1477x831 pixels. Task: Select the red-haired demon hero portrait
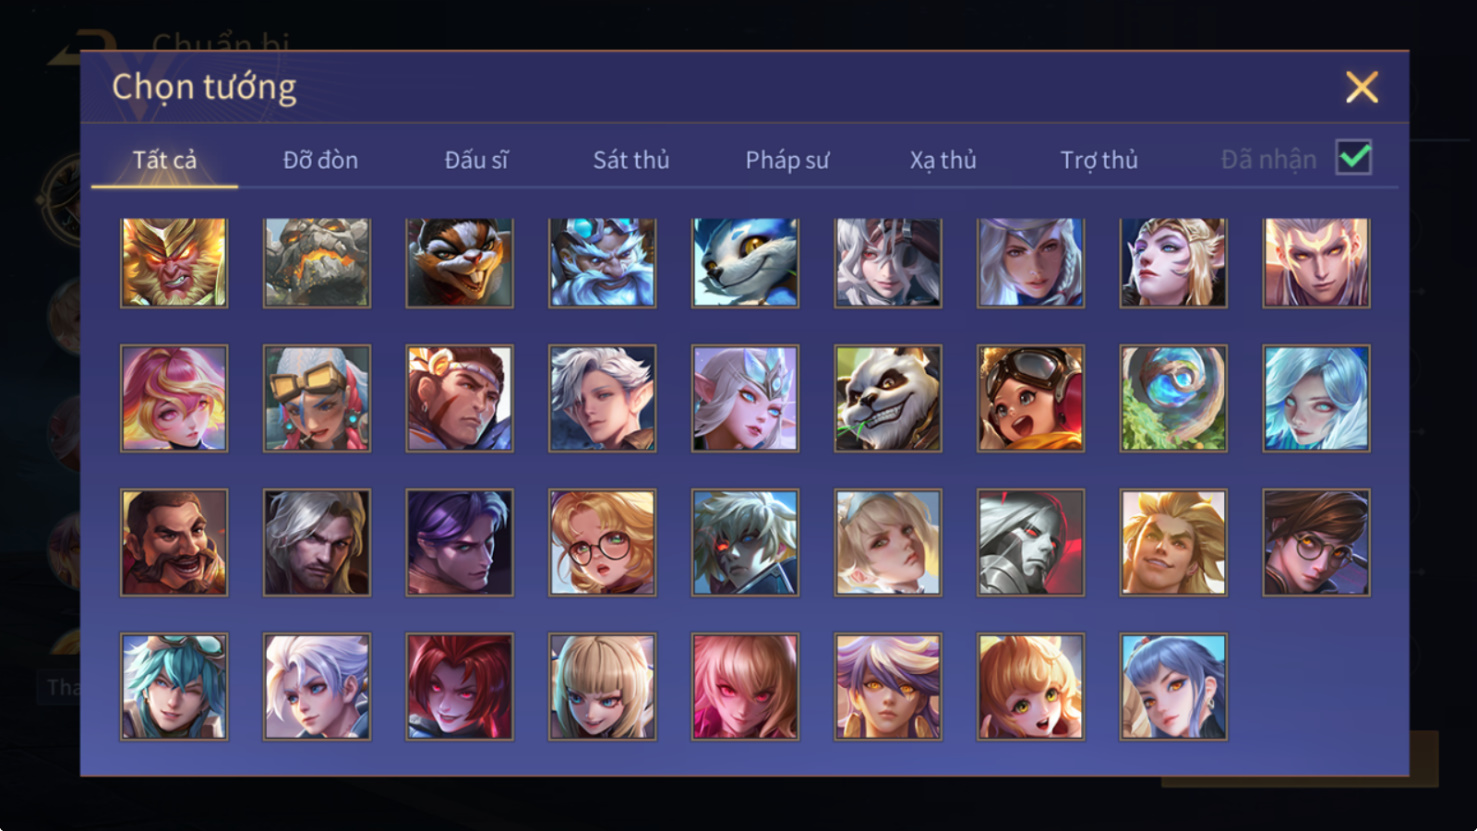[460, 686]
